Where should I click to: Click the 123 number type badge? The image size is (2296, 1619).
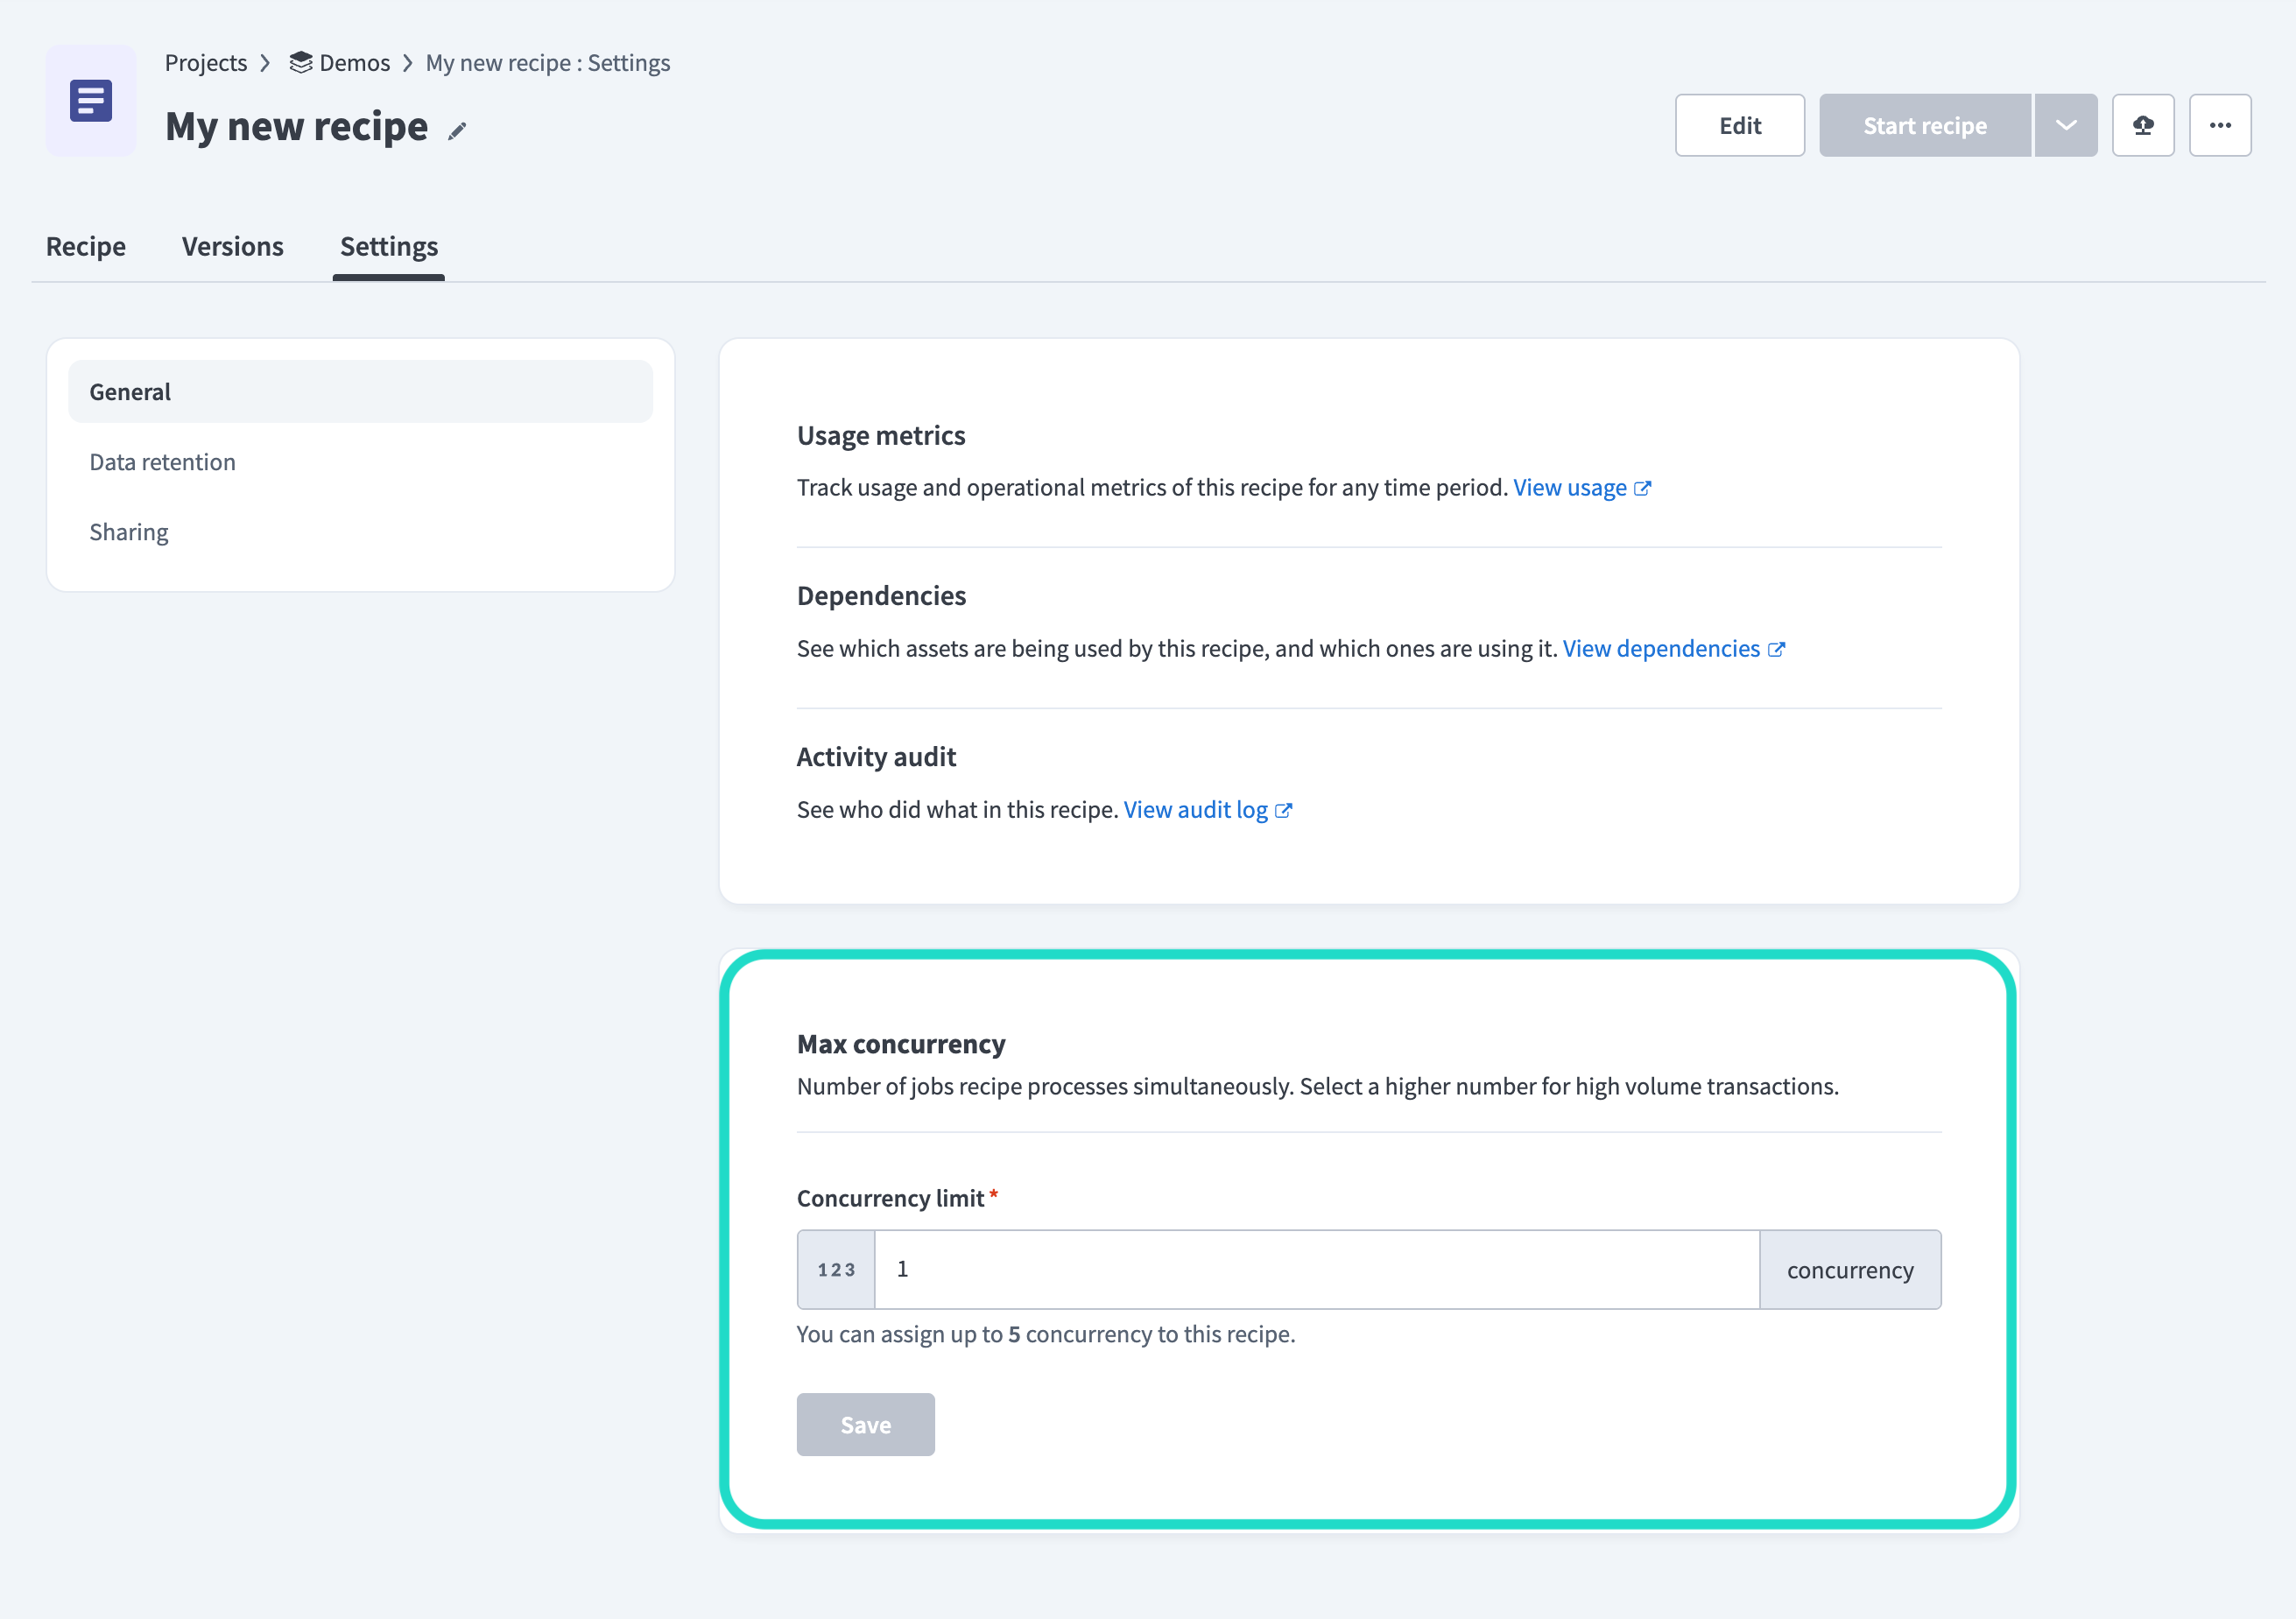(x=836, y=1269)
